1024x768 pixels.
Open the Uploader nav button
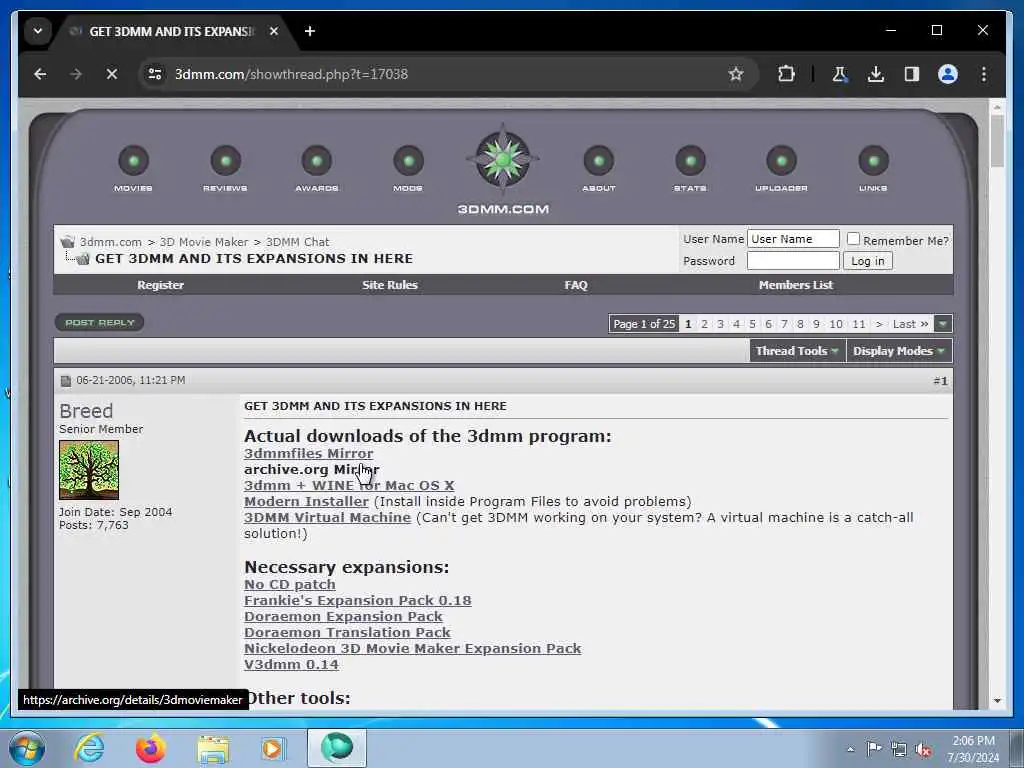782,167
